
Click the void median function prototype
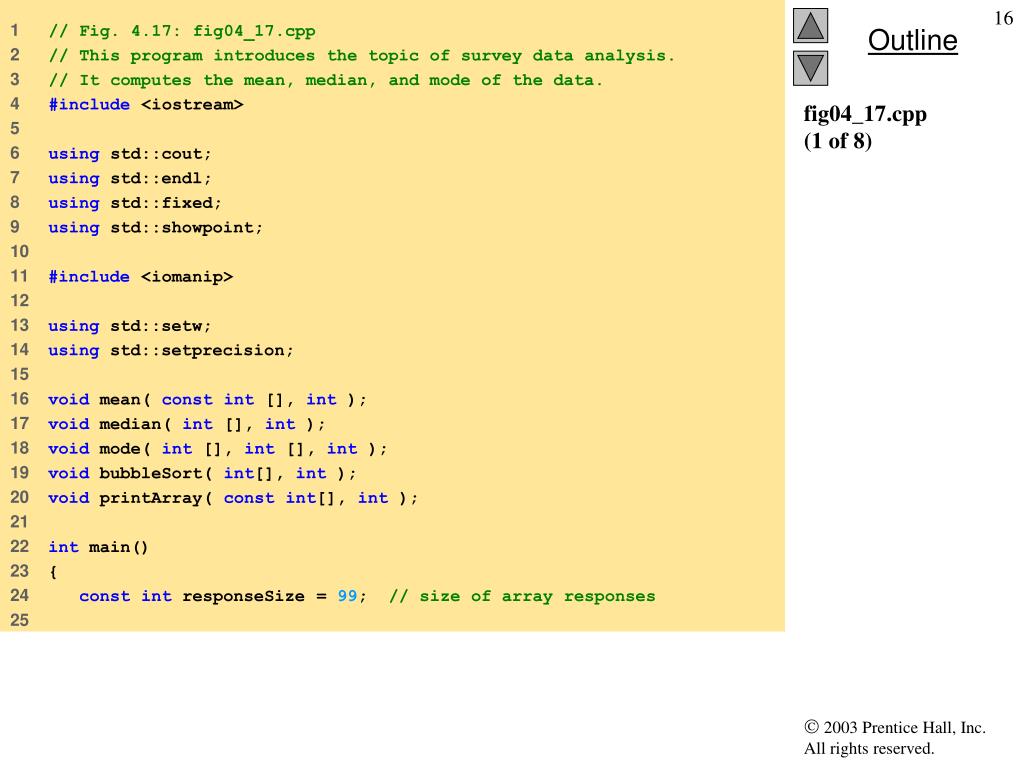coord(186,424)
